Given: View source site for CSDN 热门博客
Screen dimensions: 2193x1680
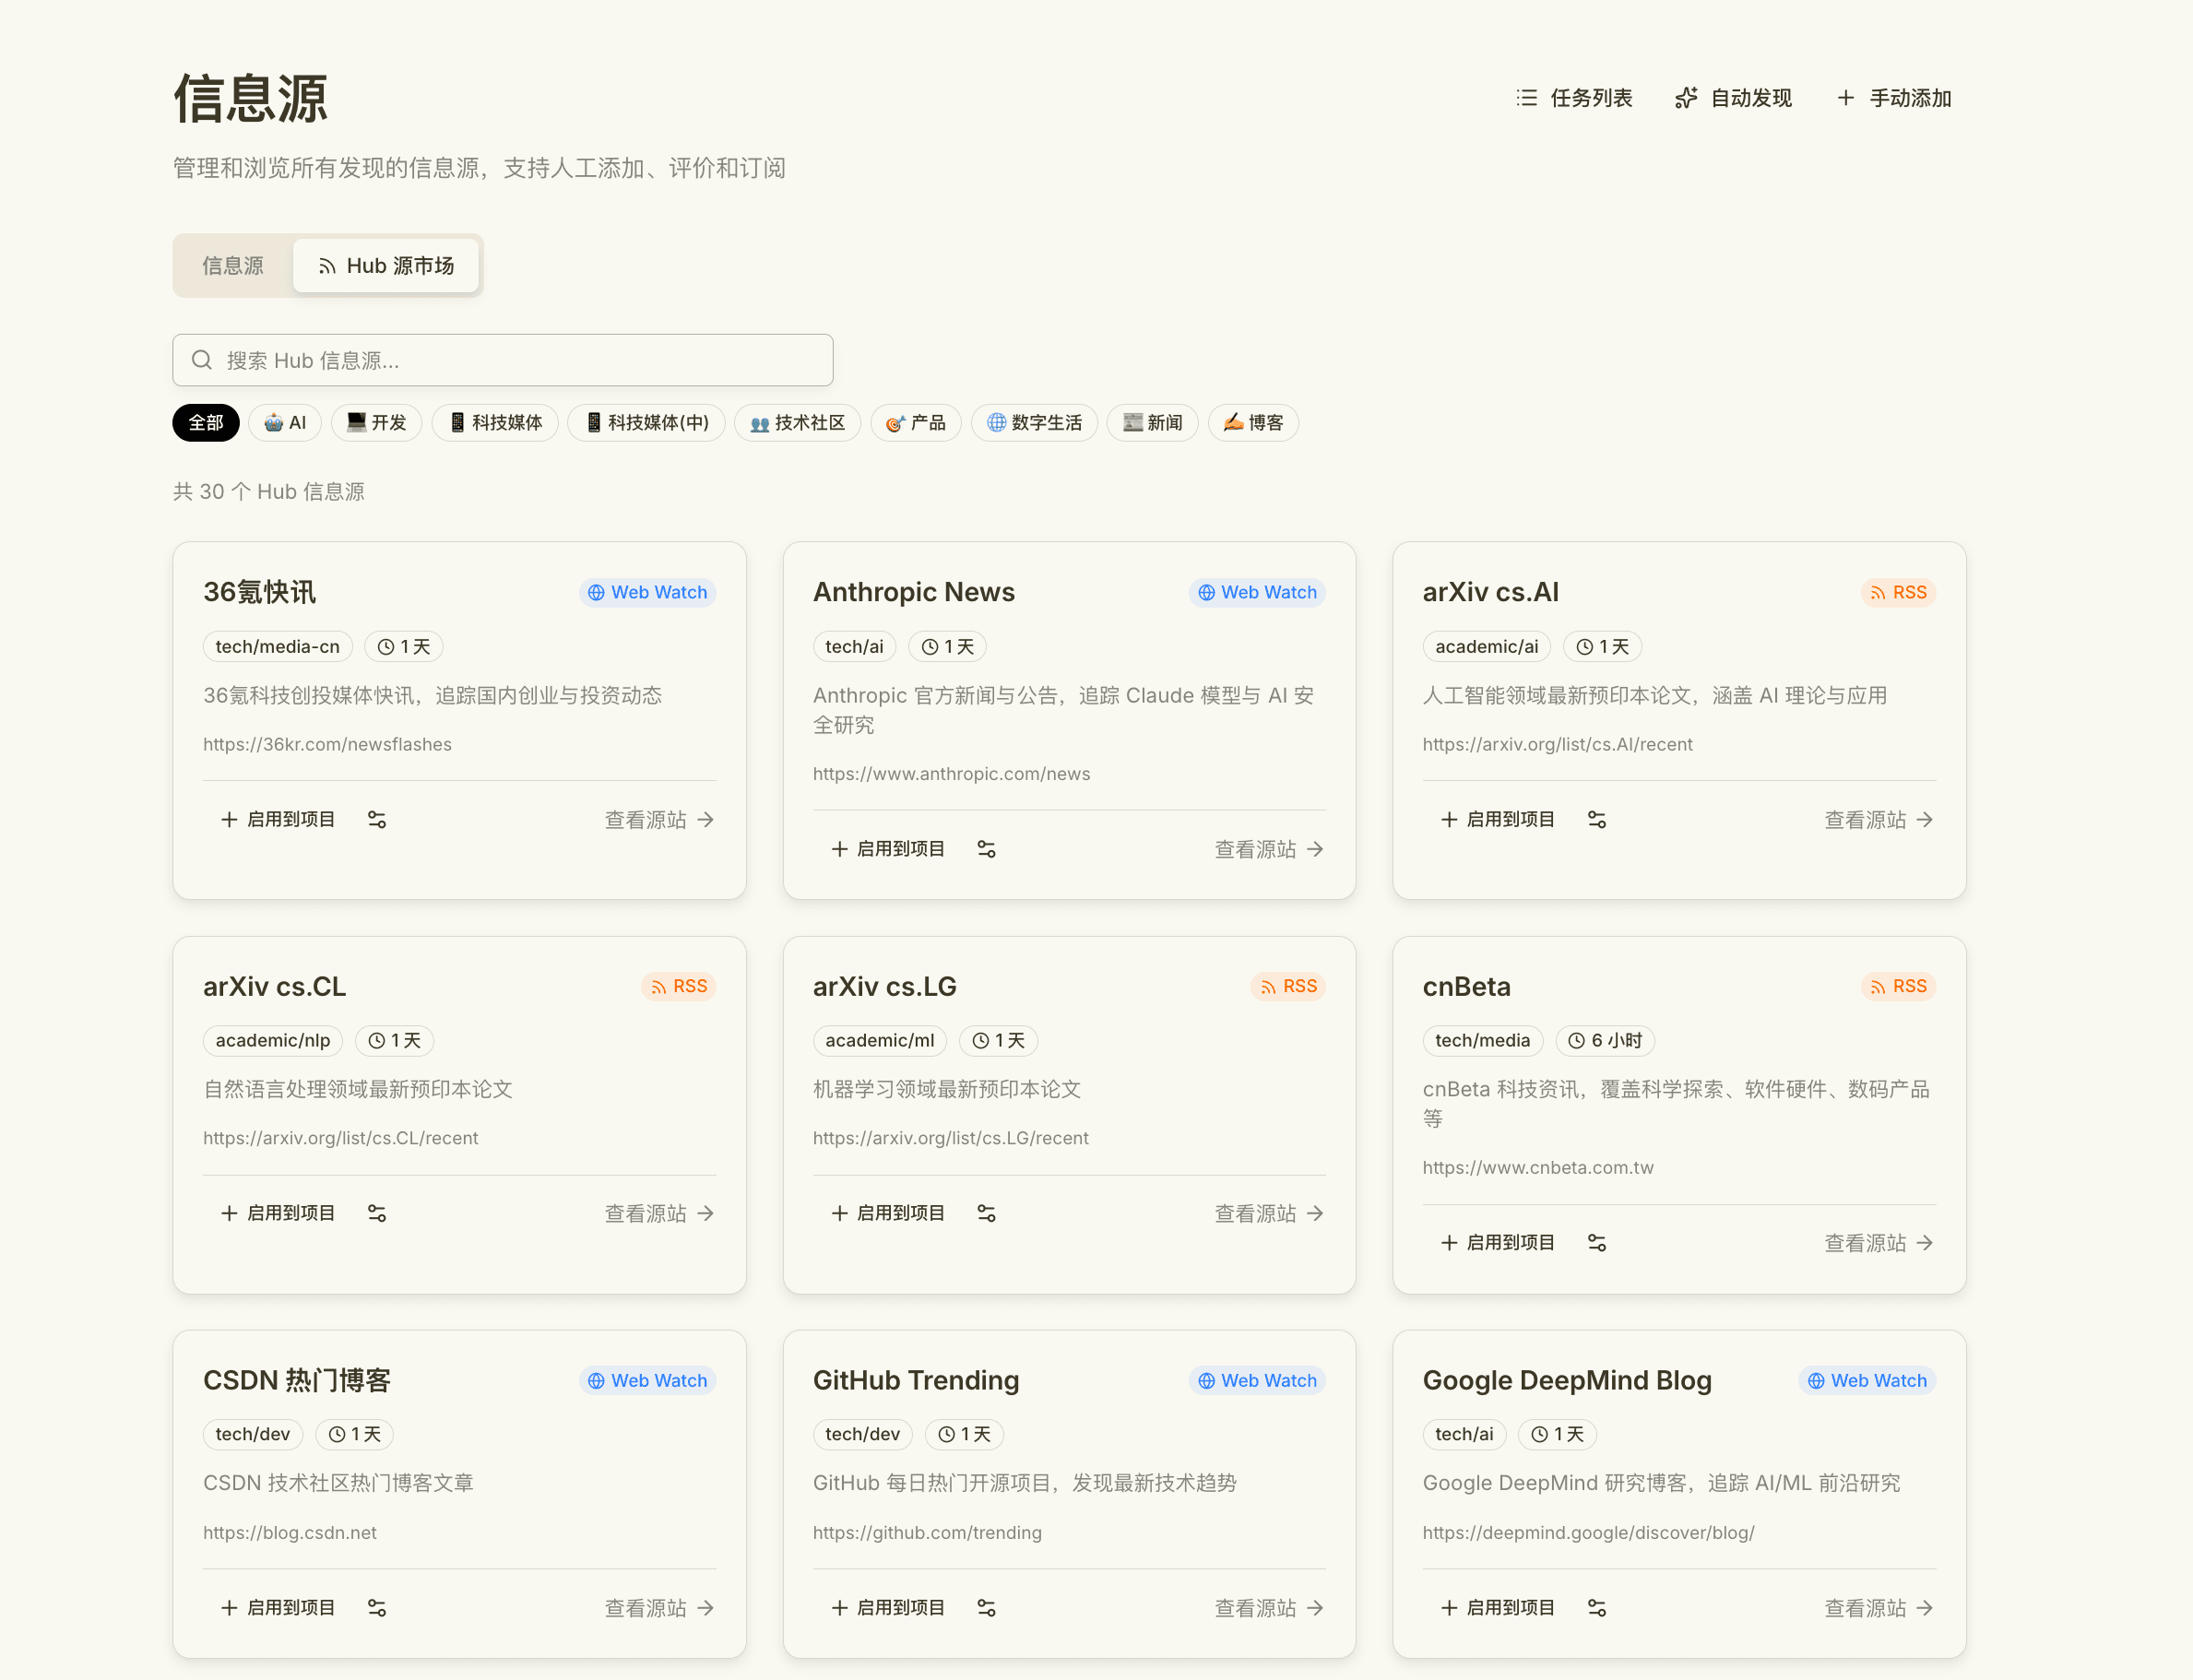Looking at the screenshot, I should (x=660, y=1607).
